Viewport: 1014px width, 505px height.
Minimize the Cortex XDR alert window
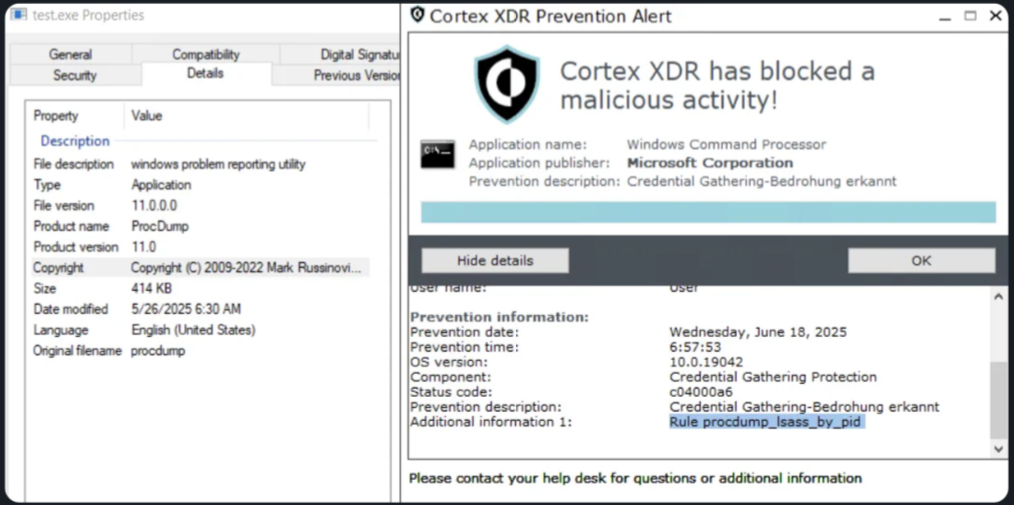(x=944, y=16)
